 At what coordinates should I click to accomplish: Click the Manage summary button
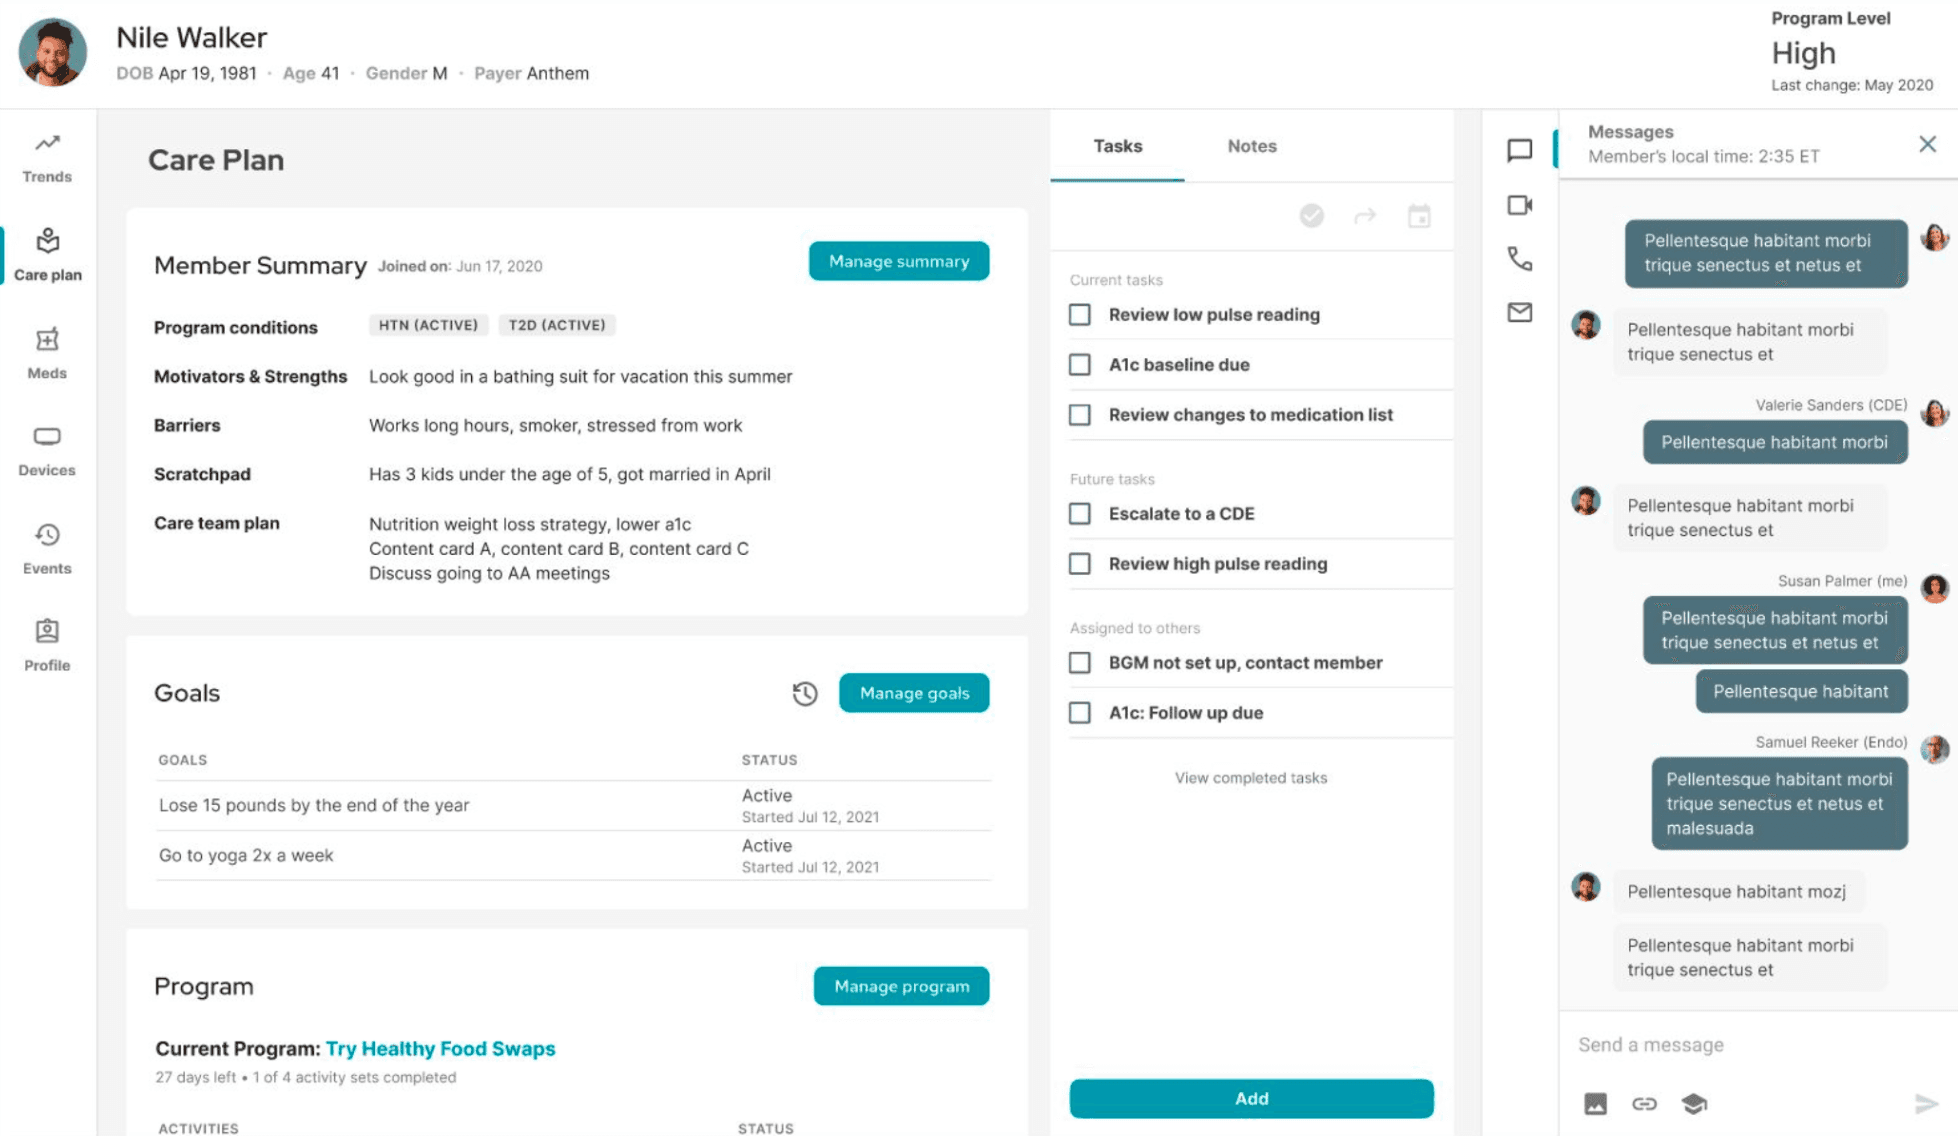(x=898, y=261)
